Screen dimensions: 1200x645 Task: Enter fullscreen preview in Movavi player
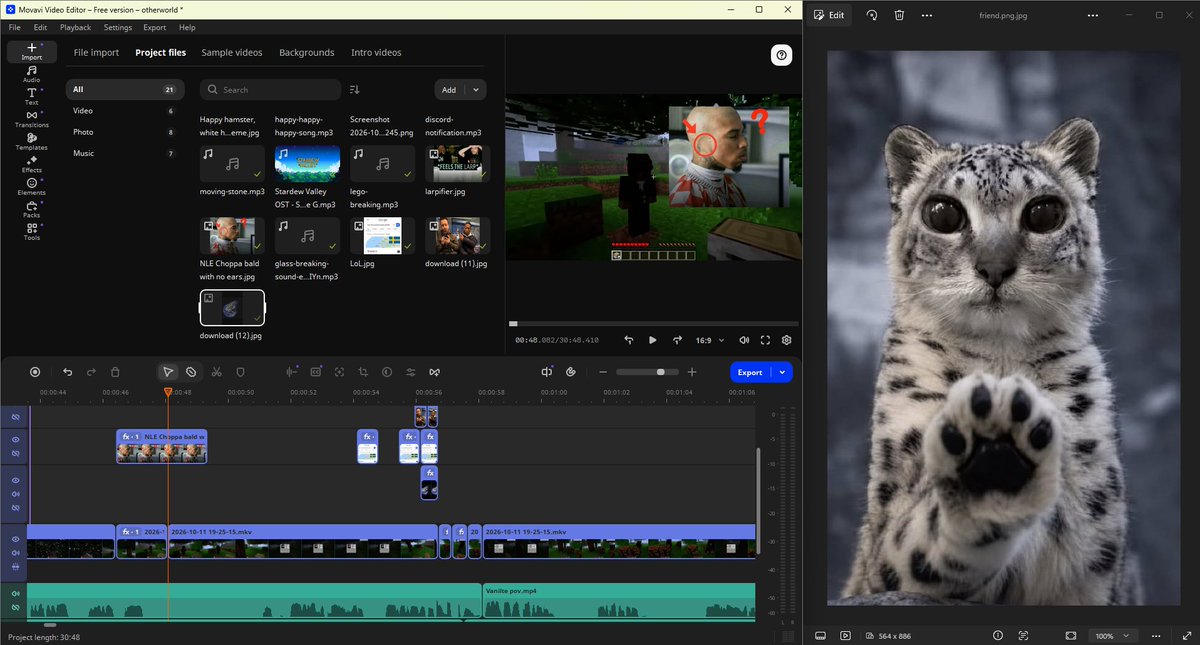[x=765, y=340]
